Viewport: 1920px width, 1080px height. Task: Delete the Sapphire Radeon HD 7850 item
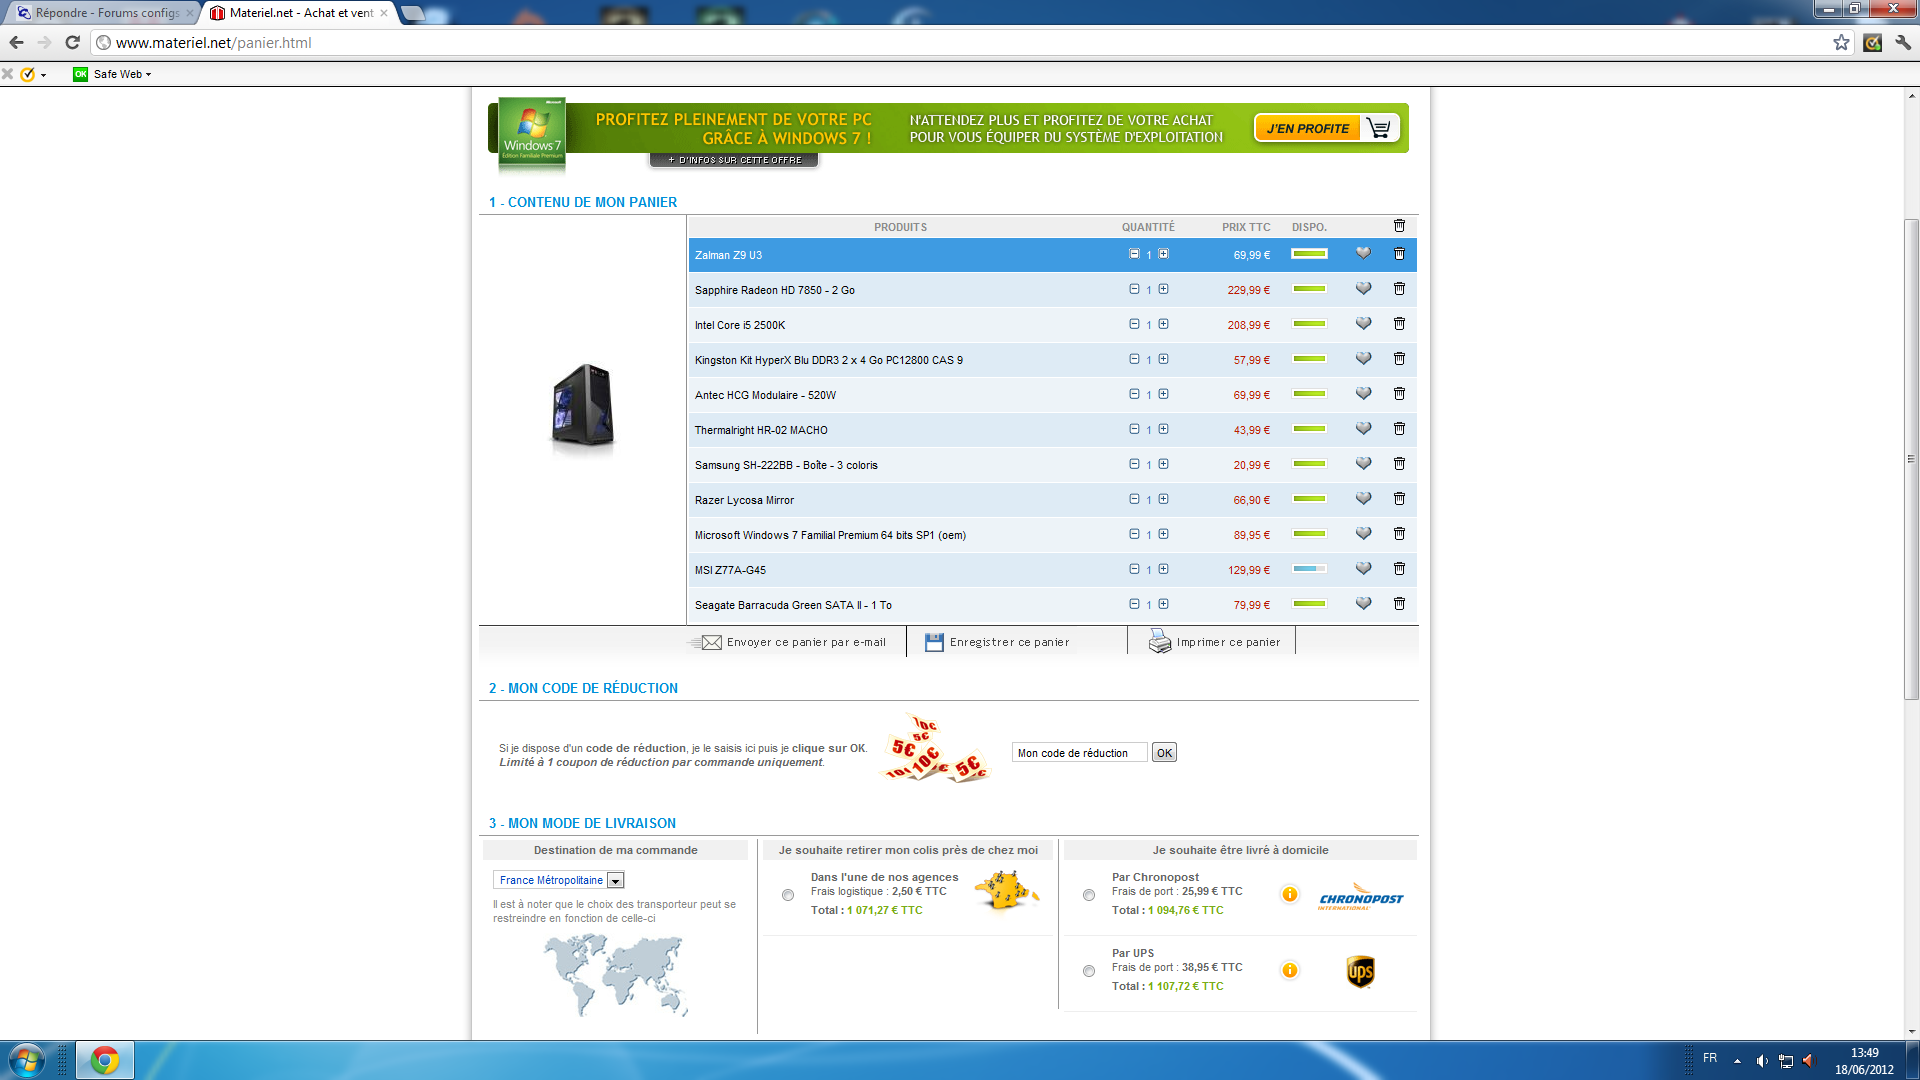tap(1399, 289)
